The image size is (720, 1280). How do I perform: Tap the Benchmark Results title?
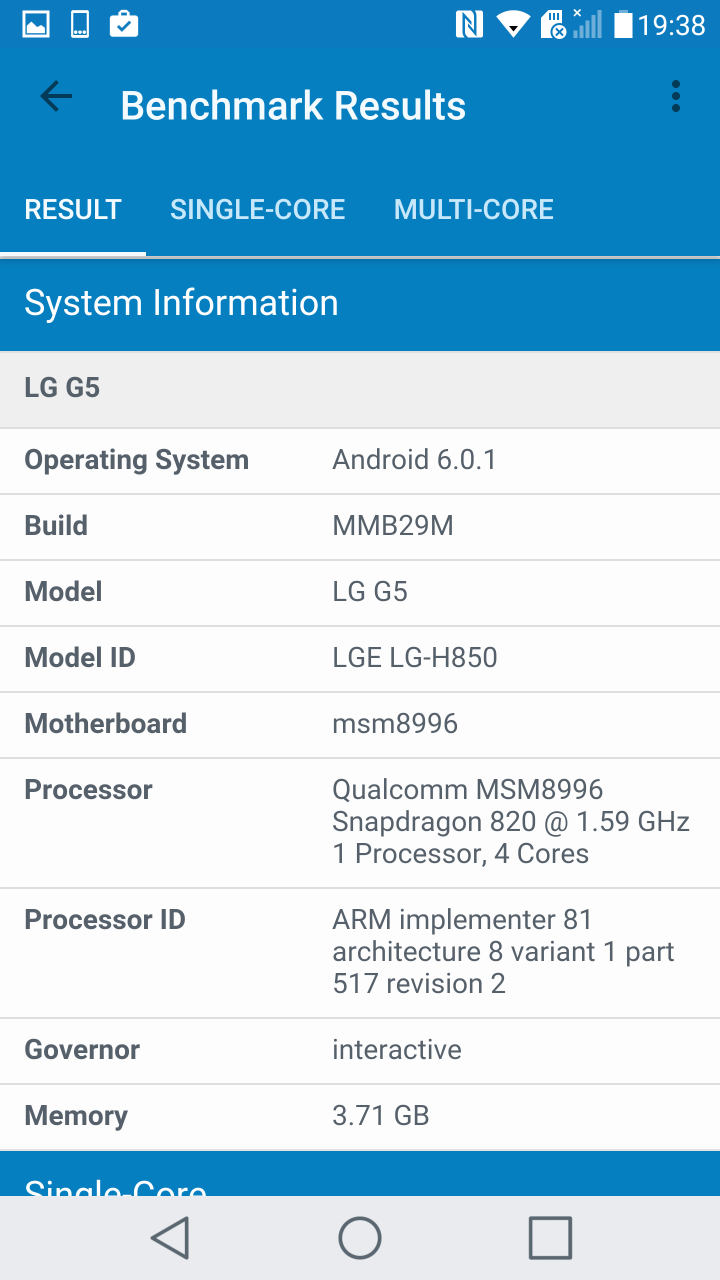(x=293, y=106)
